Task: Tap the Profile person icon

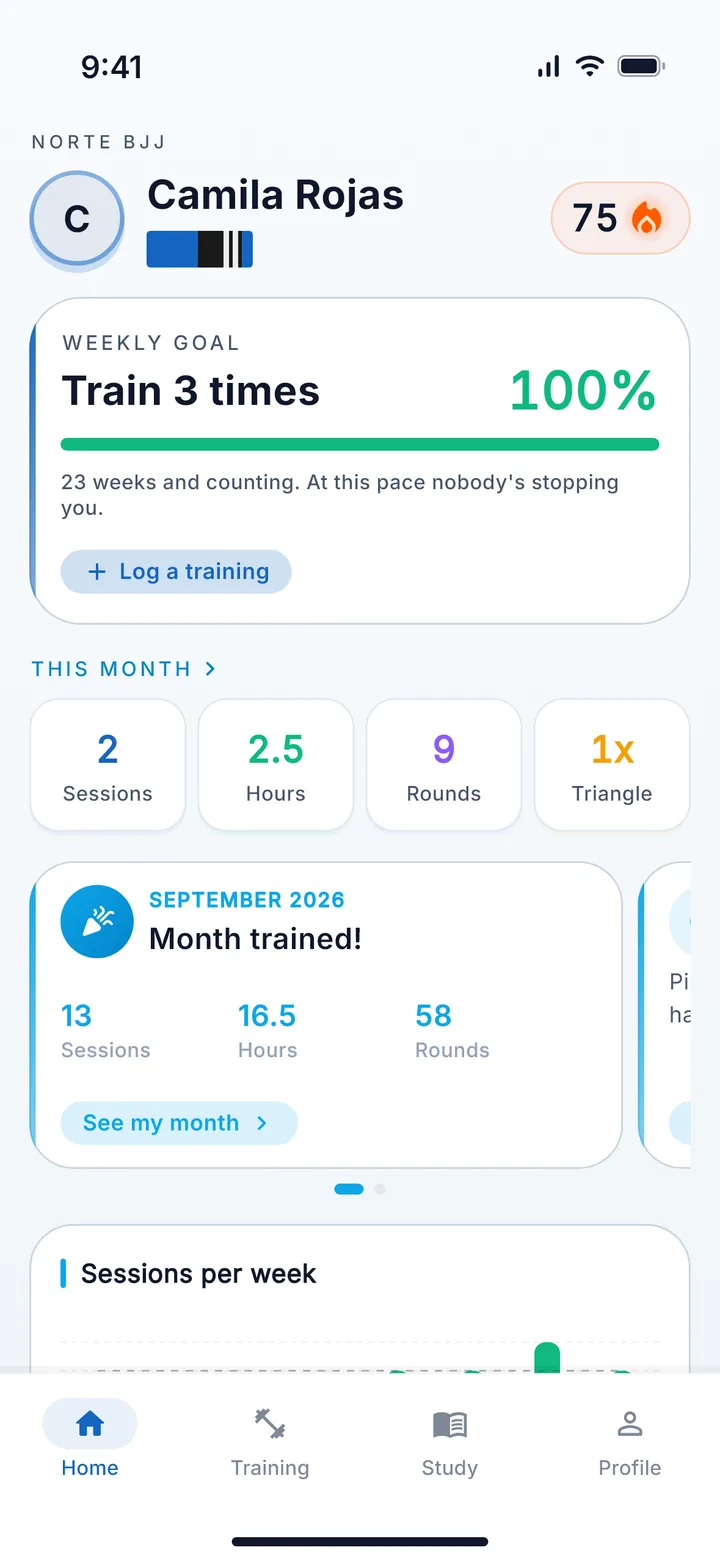Action: click(x=630, y=1423)
